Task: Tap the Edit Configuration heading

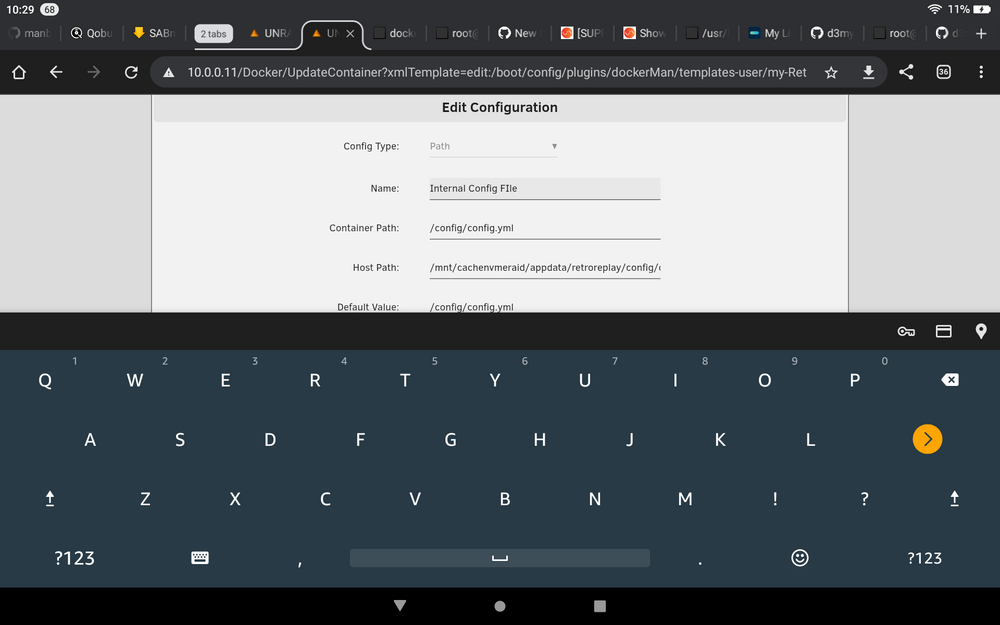Action: click(x=499, y=108)
